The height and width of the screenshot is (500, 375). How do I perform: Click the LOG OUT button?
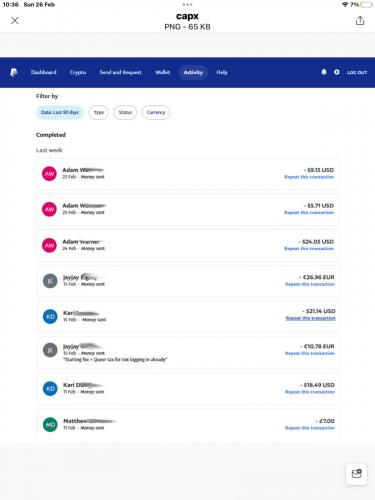pyautogui.click(x=357, y=72)
